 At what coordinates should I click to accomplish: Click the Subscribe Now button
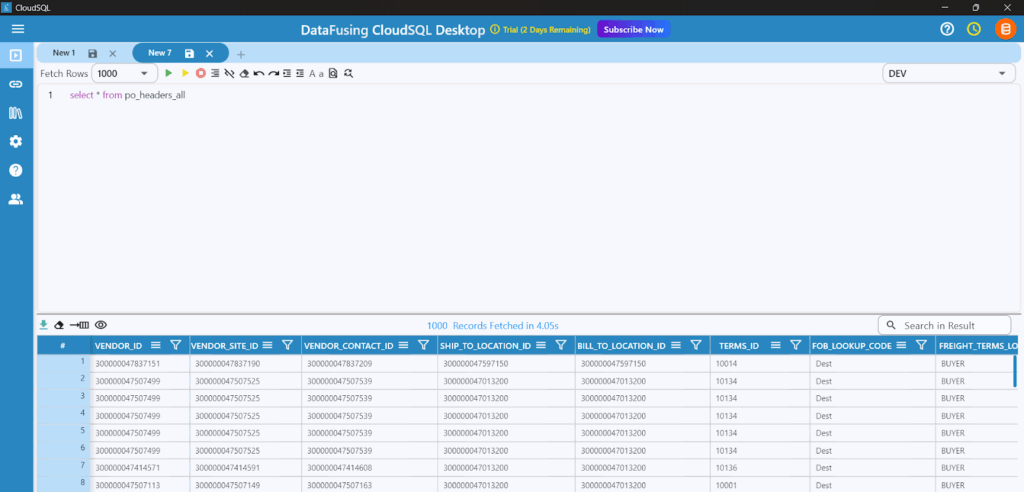(633, 29)
